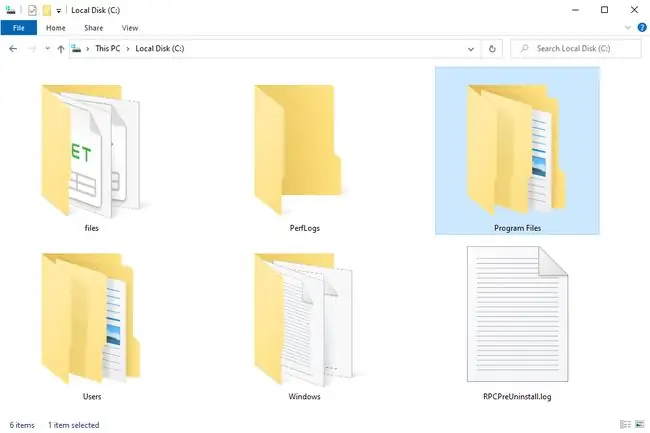Switch to large thumbnails view icon
Viewport: 650px width, 433px height.
640,424
